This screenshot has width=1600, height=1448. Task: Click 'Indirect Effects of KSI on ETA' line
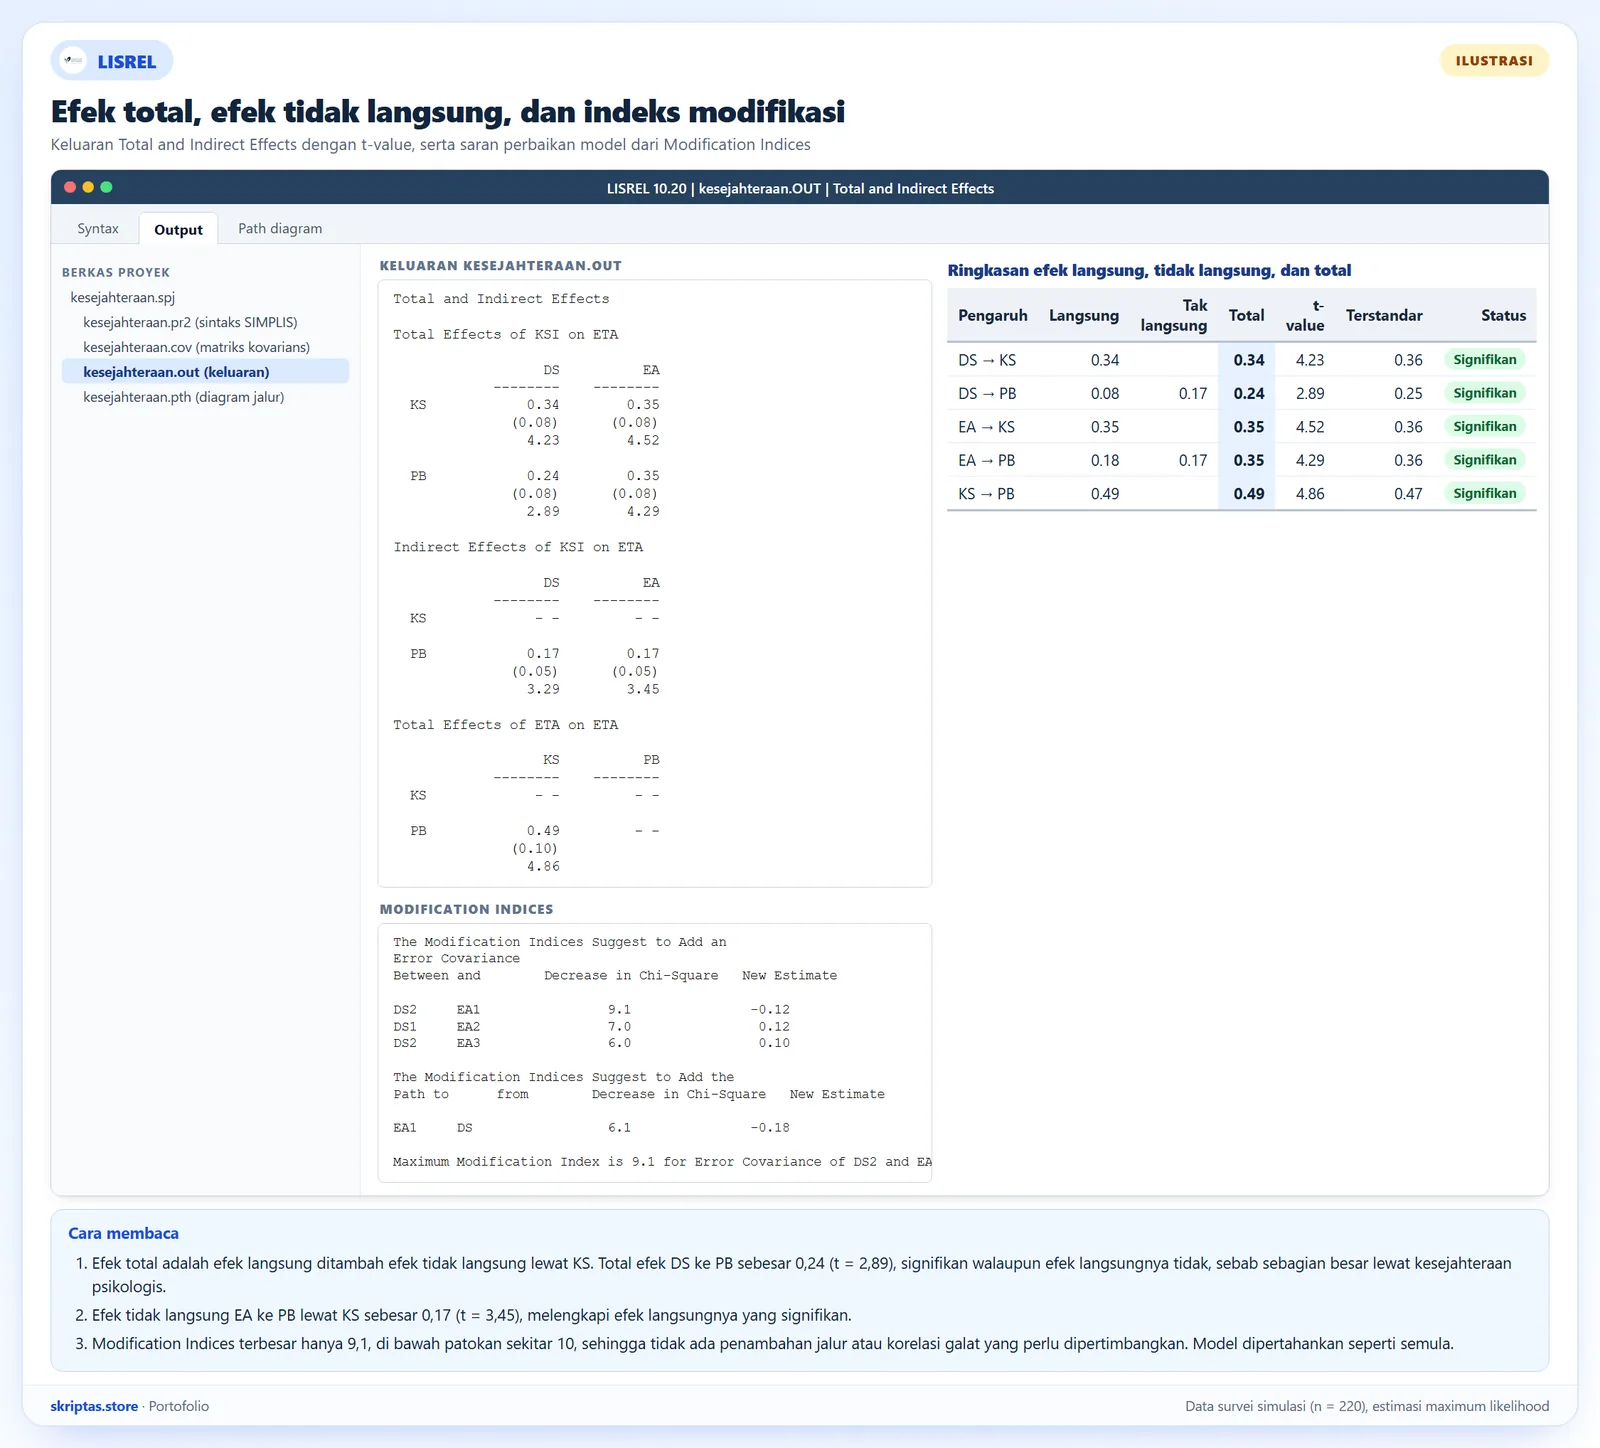coord(518,547)
